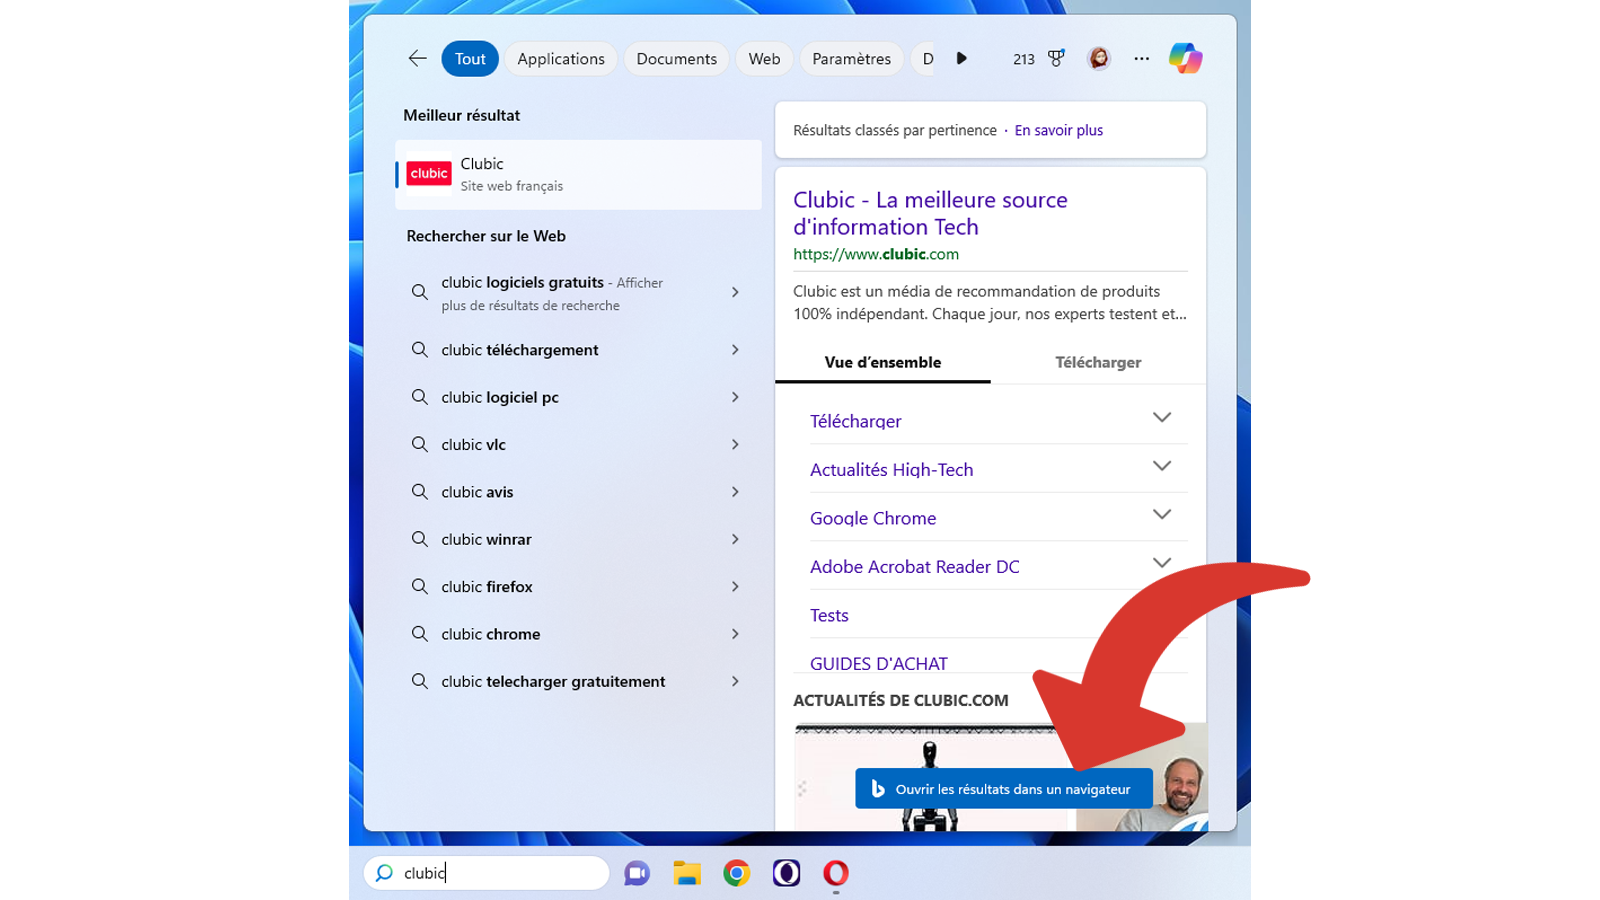The width and height of the screenshot is (1600, 900).
Task: Select the Clubic logo in Meilleur résultat
Action: point(428,173)
